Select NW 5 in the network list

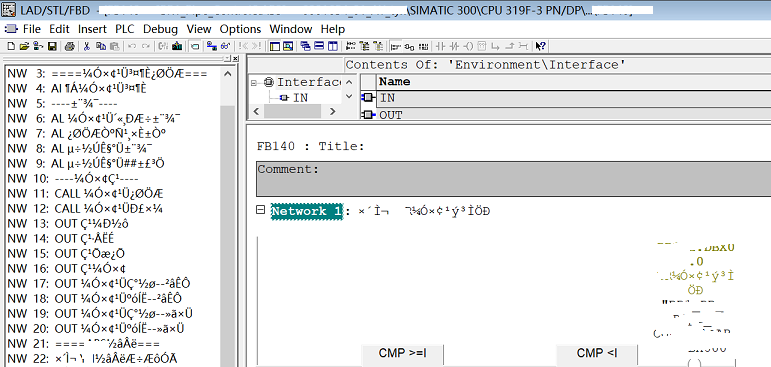coord(62,104)
